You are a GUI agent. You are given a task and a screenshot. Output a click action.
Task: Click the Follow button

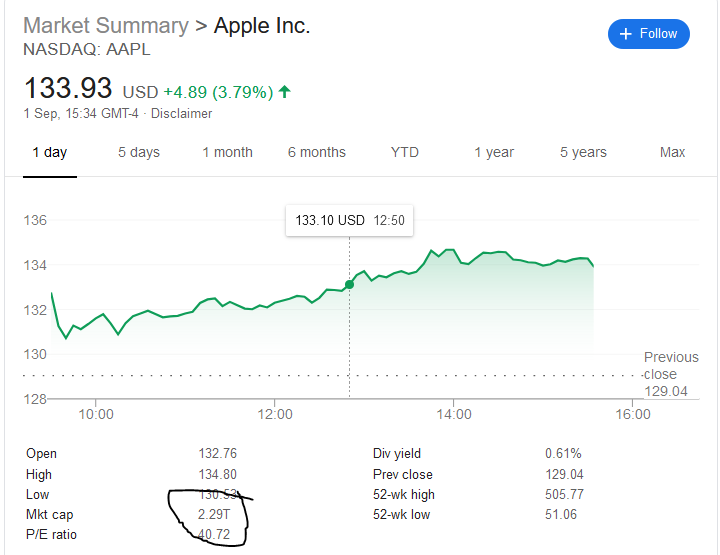tap(649, 34)
